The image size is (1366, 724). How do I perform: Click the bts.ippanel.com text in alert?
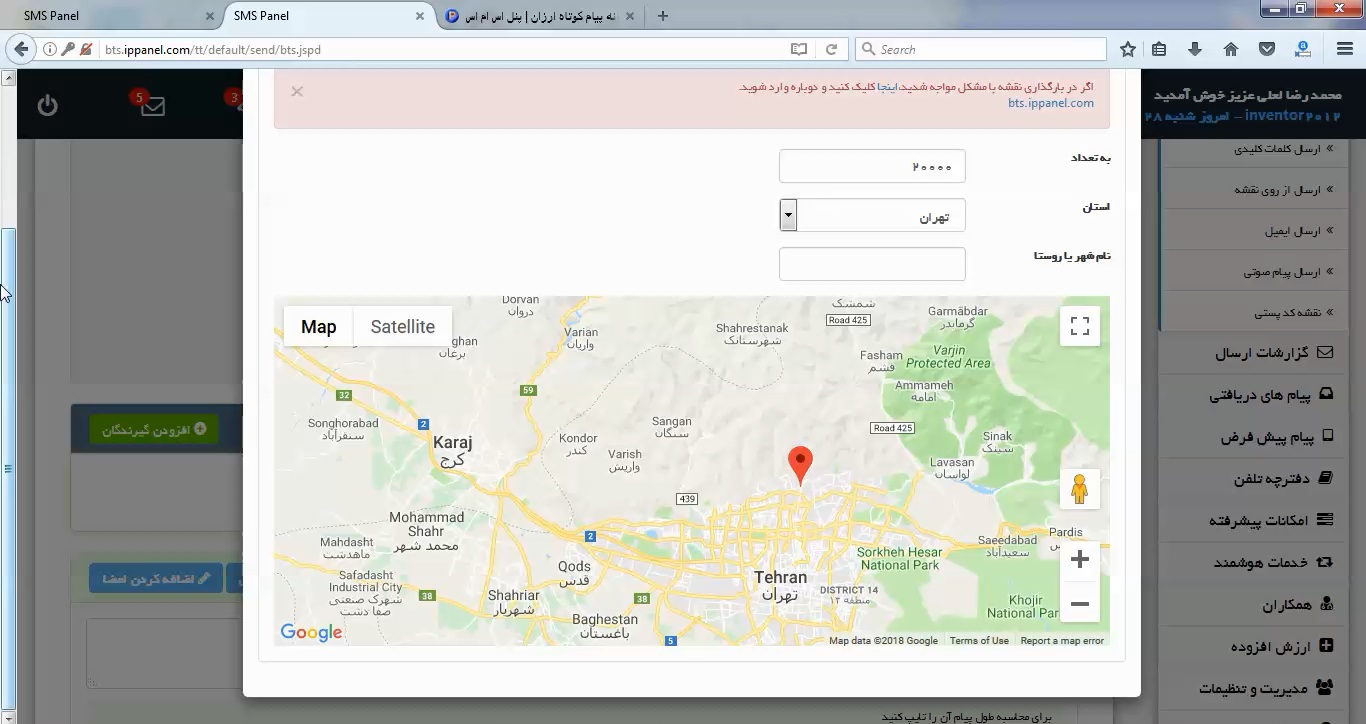1050,103
